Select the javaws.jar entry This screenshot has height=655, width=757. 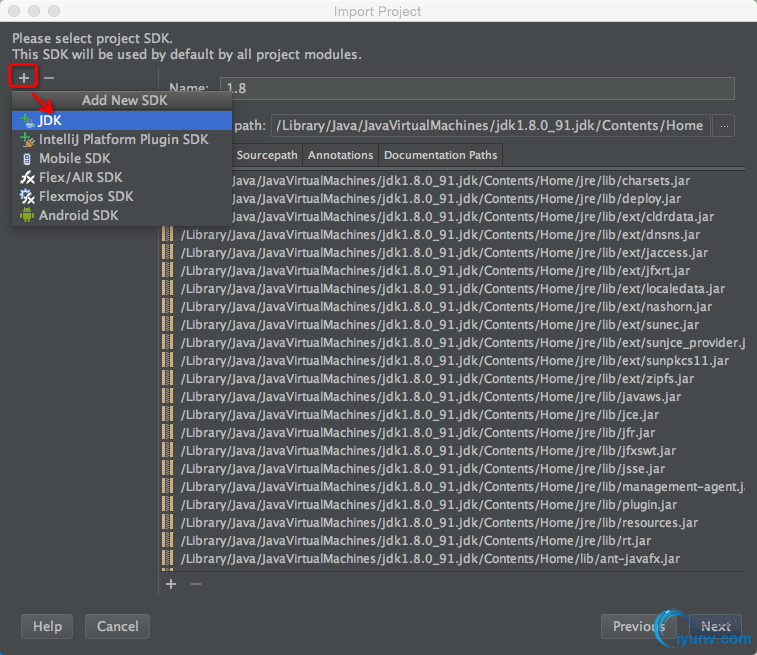tap(454, 397)
